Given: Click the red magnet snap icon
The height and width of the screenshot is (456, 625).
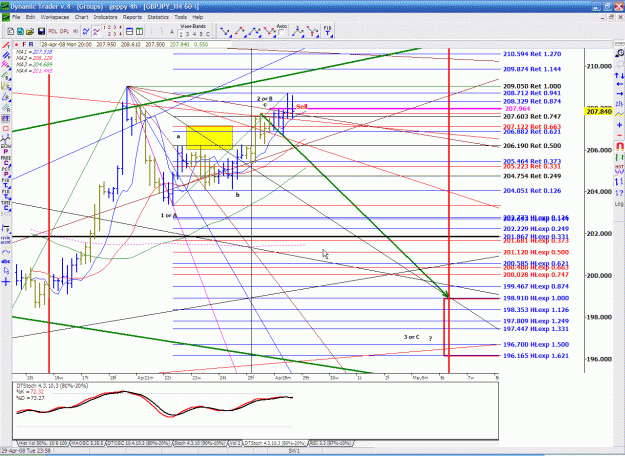Looking at the screenshot, I should [619, 146].
